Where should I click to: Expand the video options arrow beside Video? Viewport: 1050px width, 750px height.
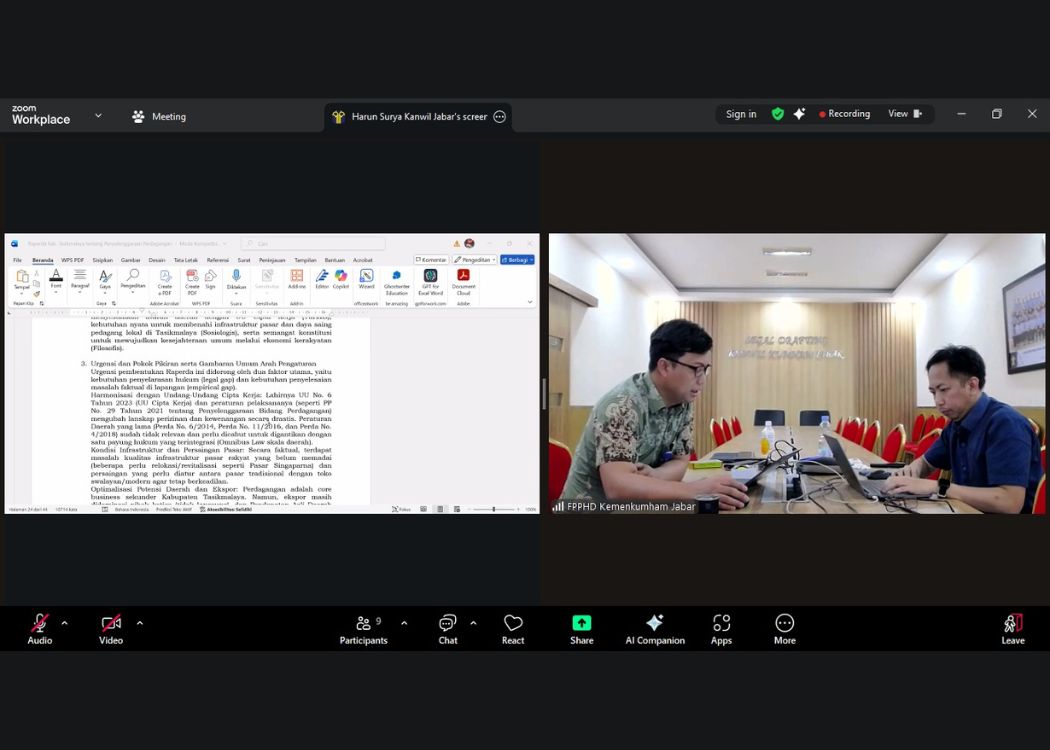139,623
